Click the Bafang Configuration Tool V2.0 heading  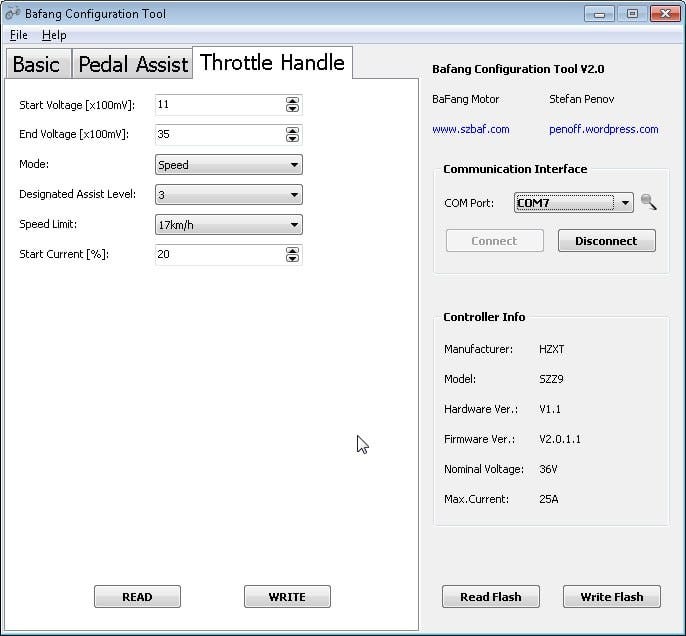[518, 69]
